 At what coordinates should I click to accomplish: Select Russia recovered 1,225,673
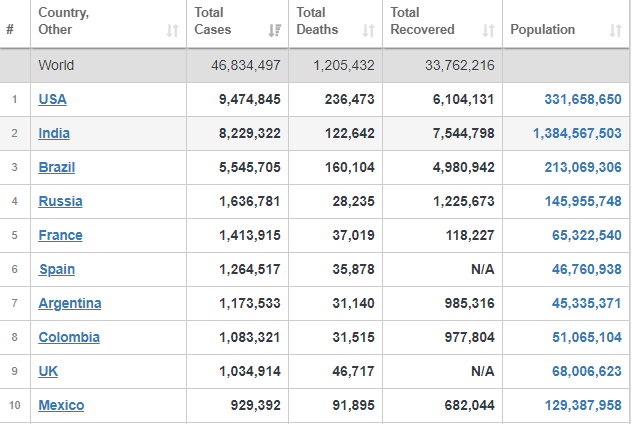[463, 201]
